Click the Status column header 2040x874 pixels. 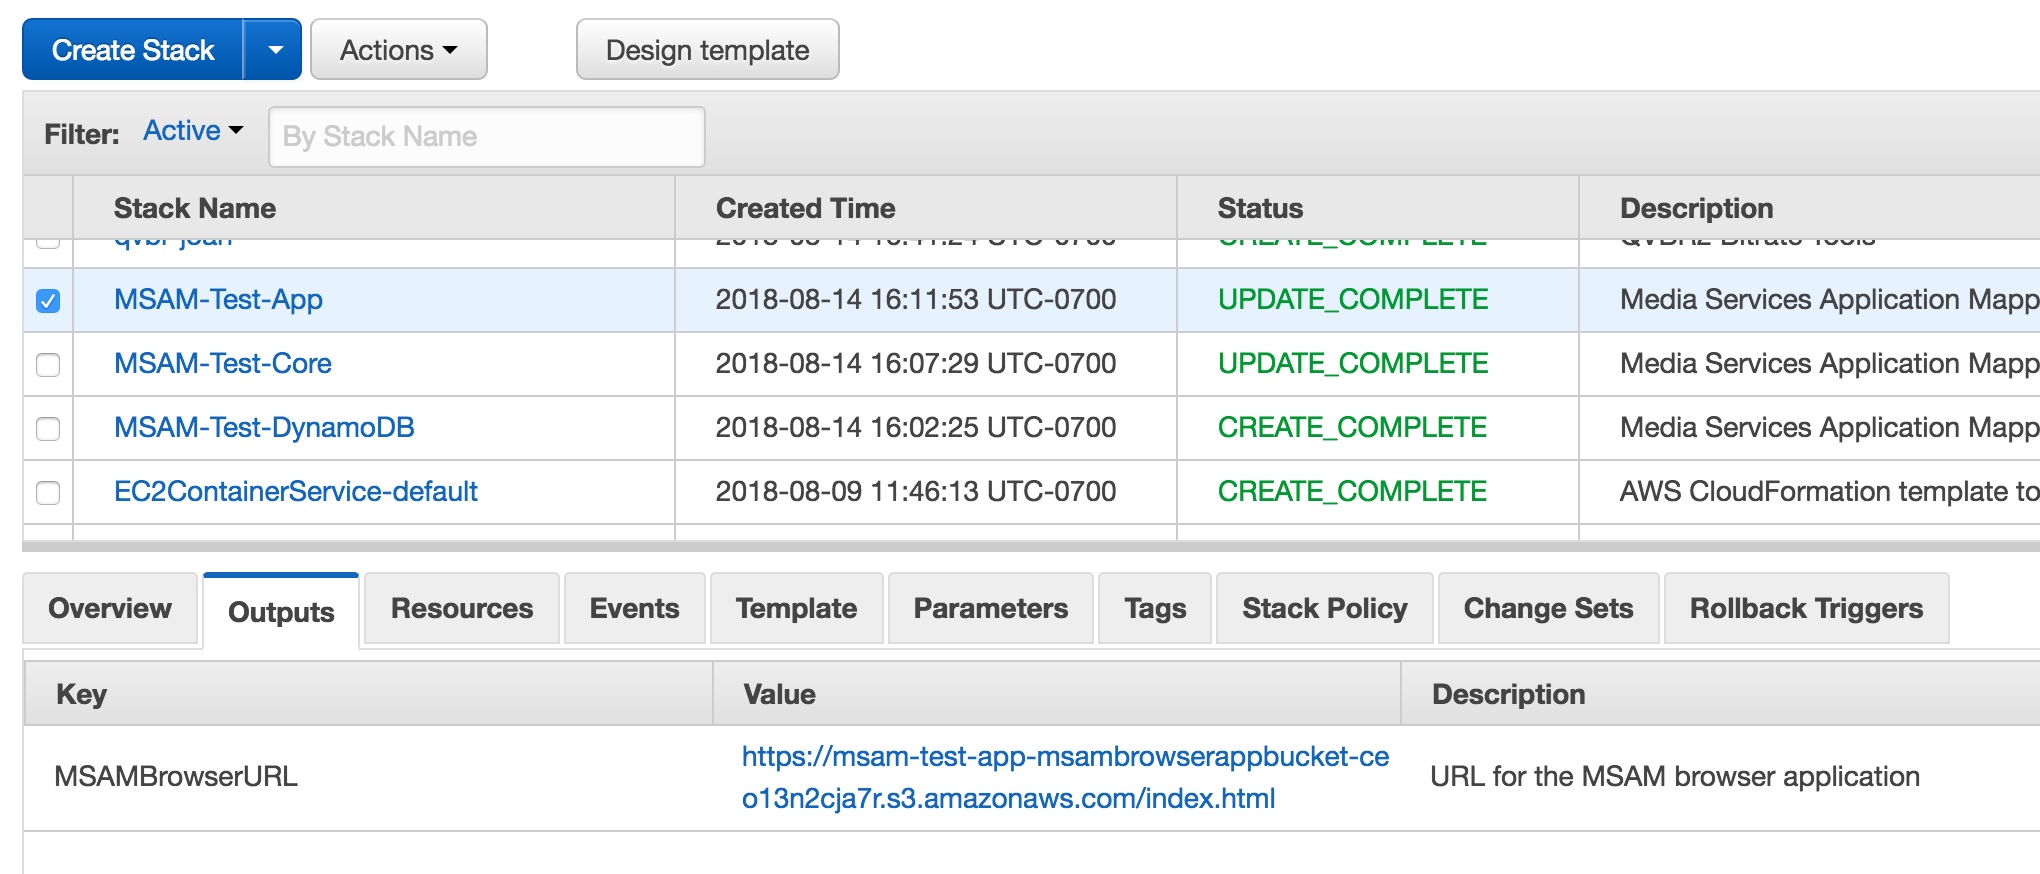click(x=1378, y=208)
